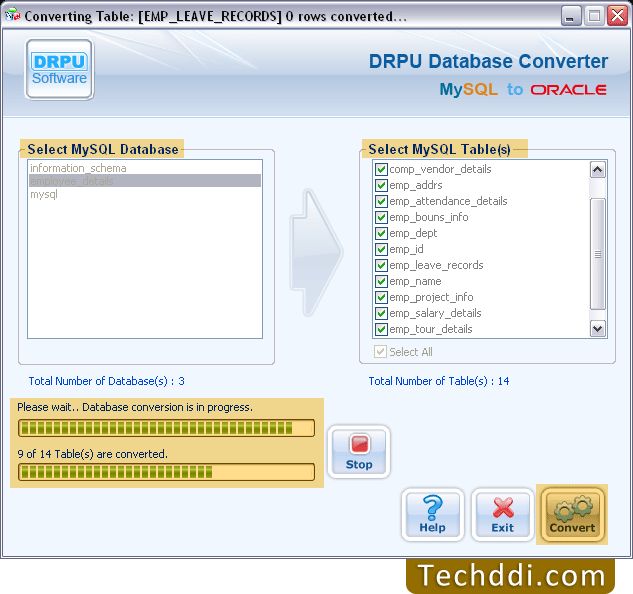Viewport: 633px width, 594px height.
Task: Click the table list scroll down arrow
Action: [x=597, y=328]
